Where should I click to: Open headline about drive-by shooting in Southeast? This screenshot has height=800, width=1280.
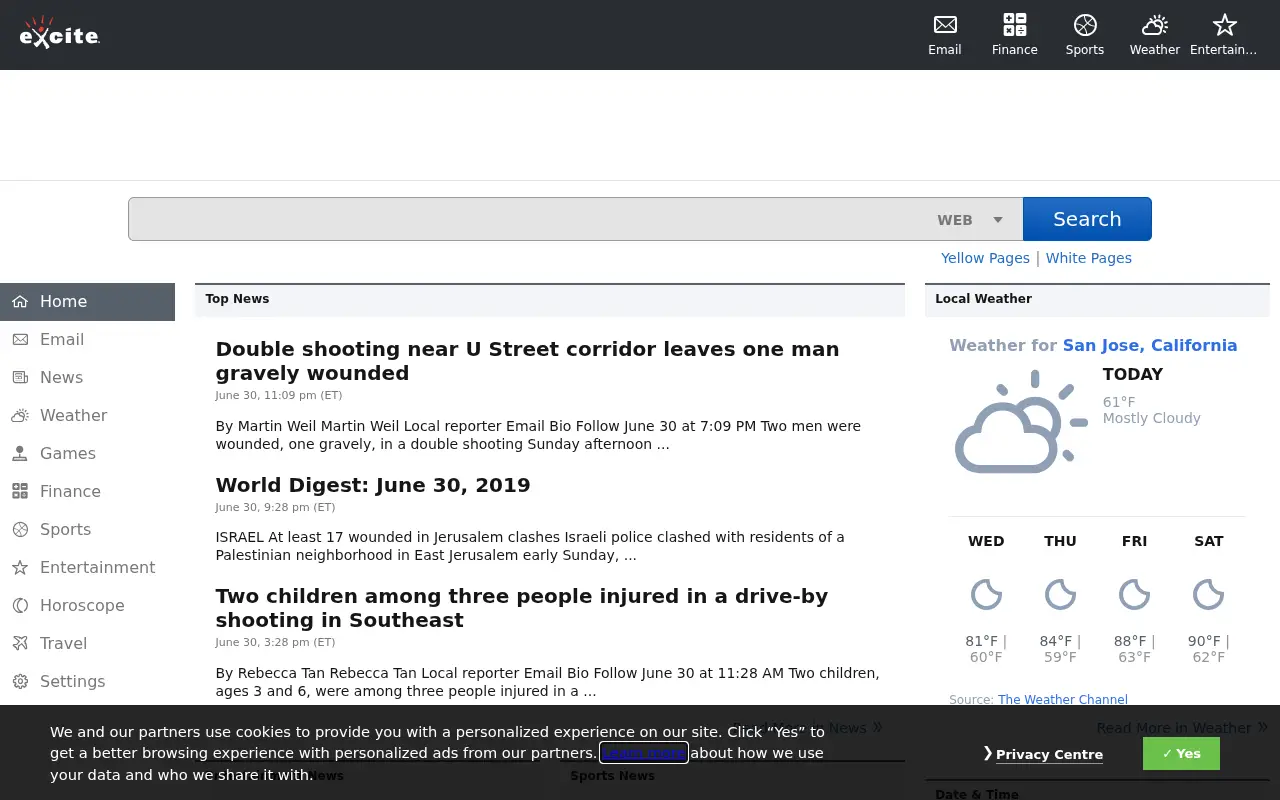[522, 608]
